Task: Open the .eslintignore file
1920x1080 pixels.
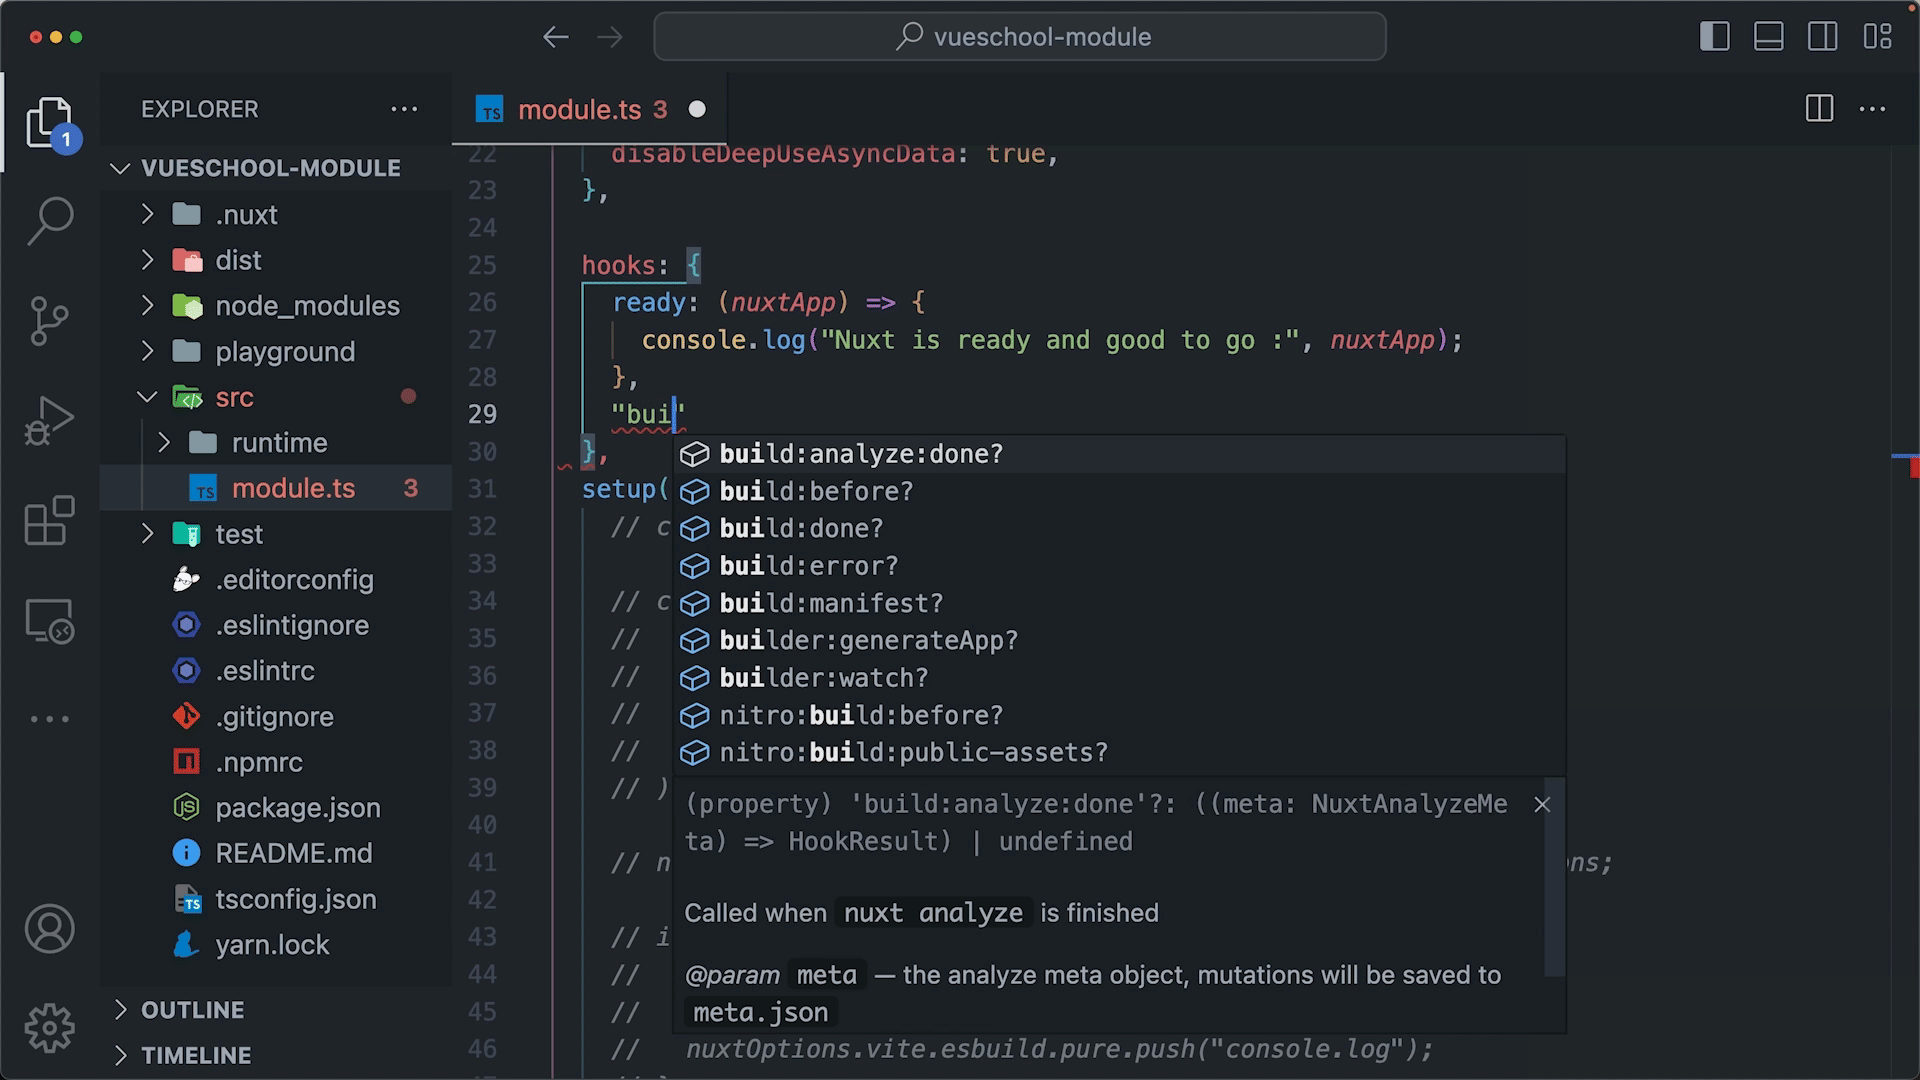Action: click(x=276, y=625)
